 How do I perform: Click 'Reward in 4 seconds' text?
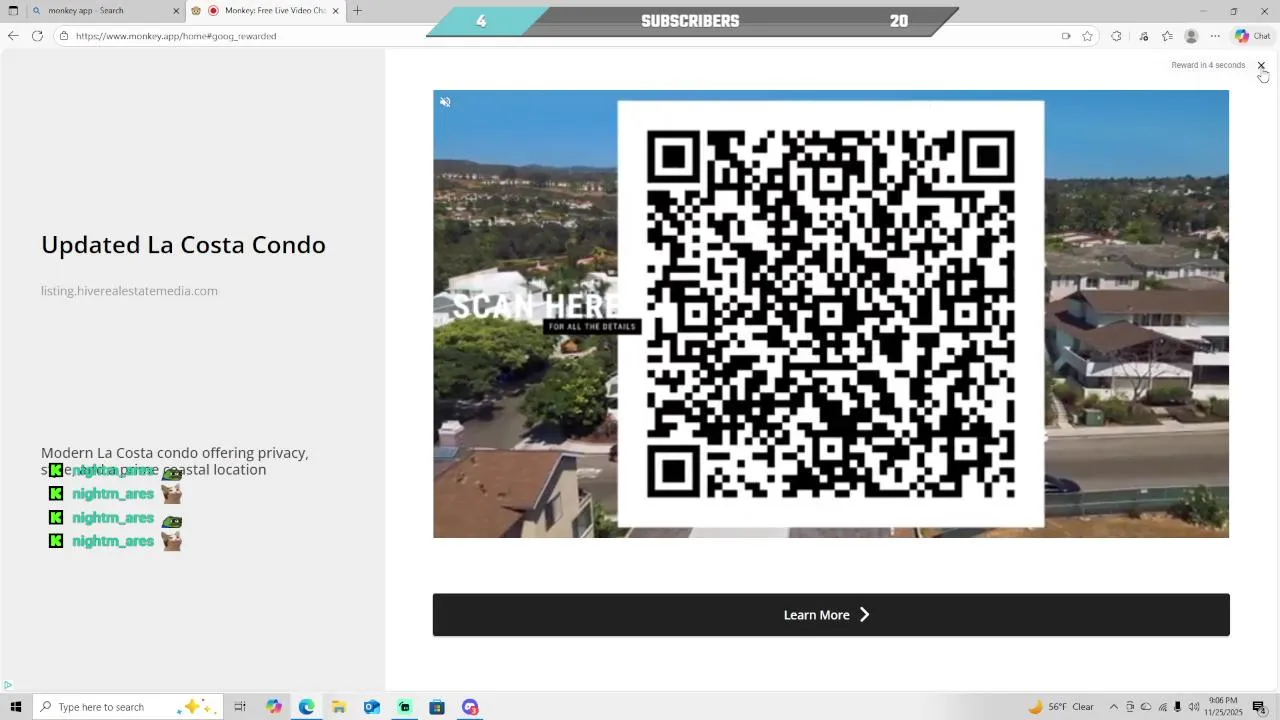pyautogui.click(x=1208, y=65)
